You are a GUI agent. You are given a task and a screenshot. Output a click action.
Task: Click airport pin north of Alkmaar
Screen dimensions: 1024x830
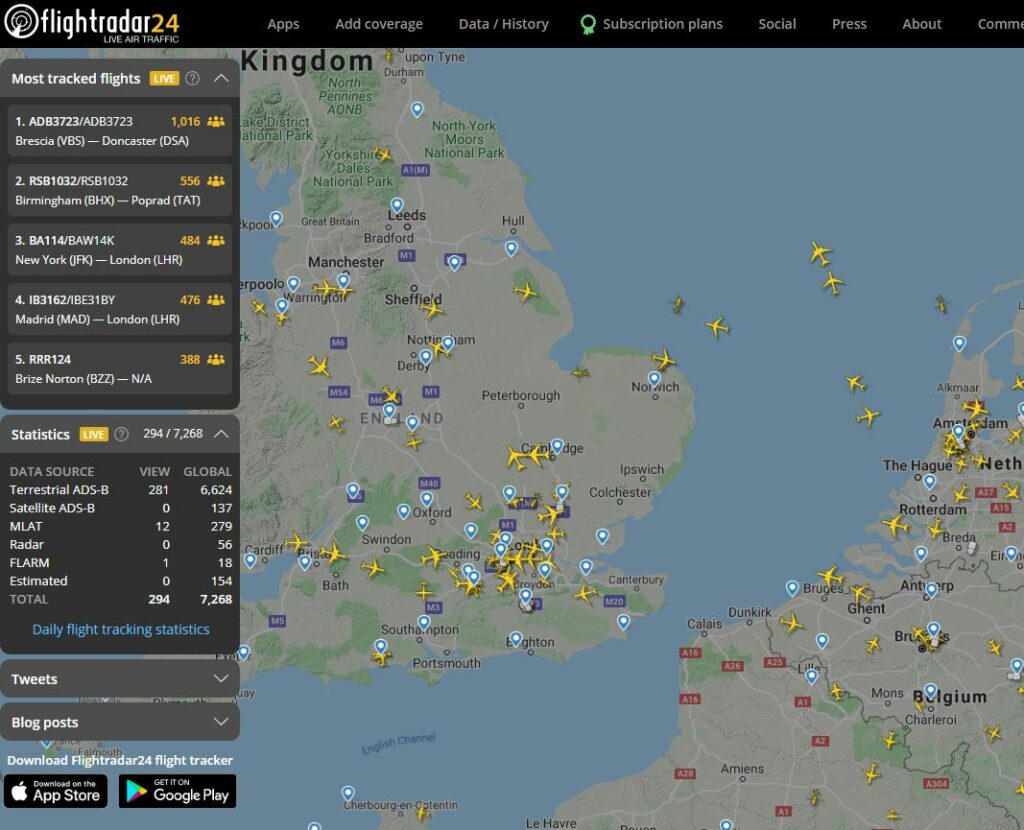point(959,343)
